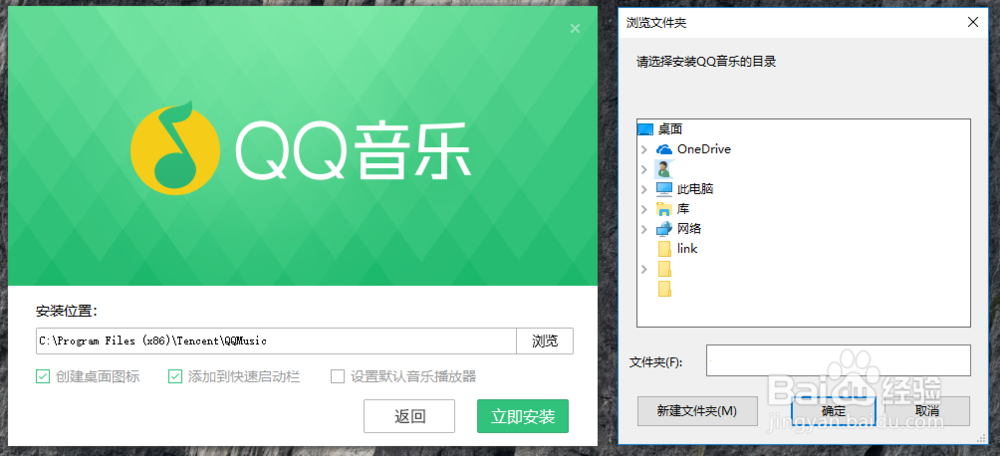Expand the user profile tree node
The image size is (1000, 456).
644,169
